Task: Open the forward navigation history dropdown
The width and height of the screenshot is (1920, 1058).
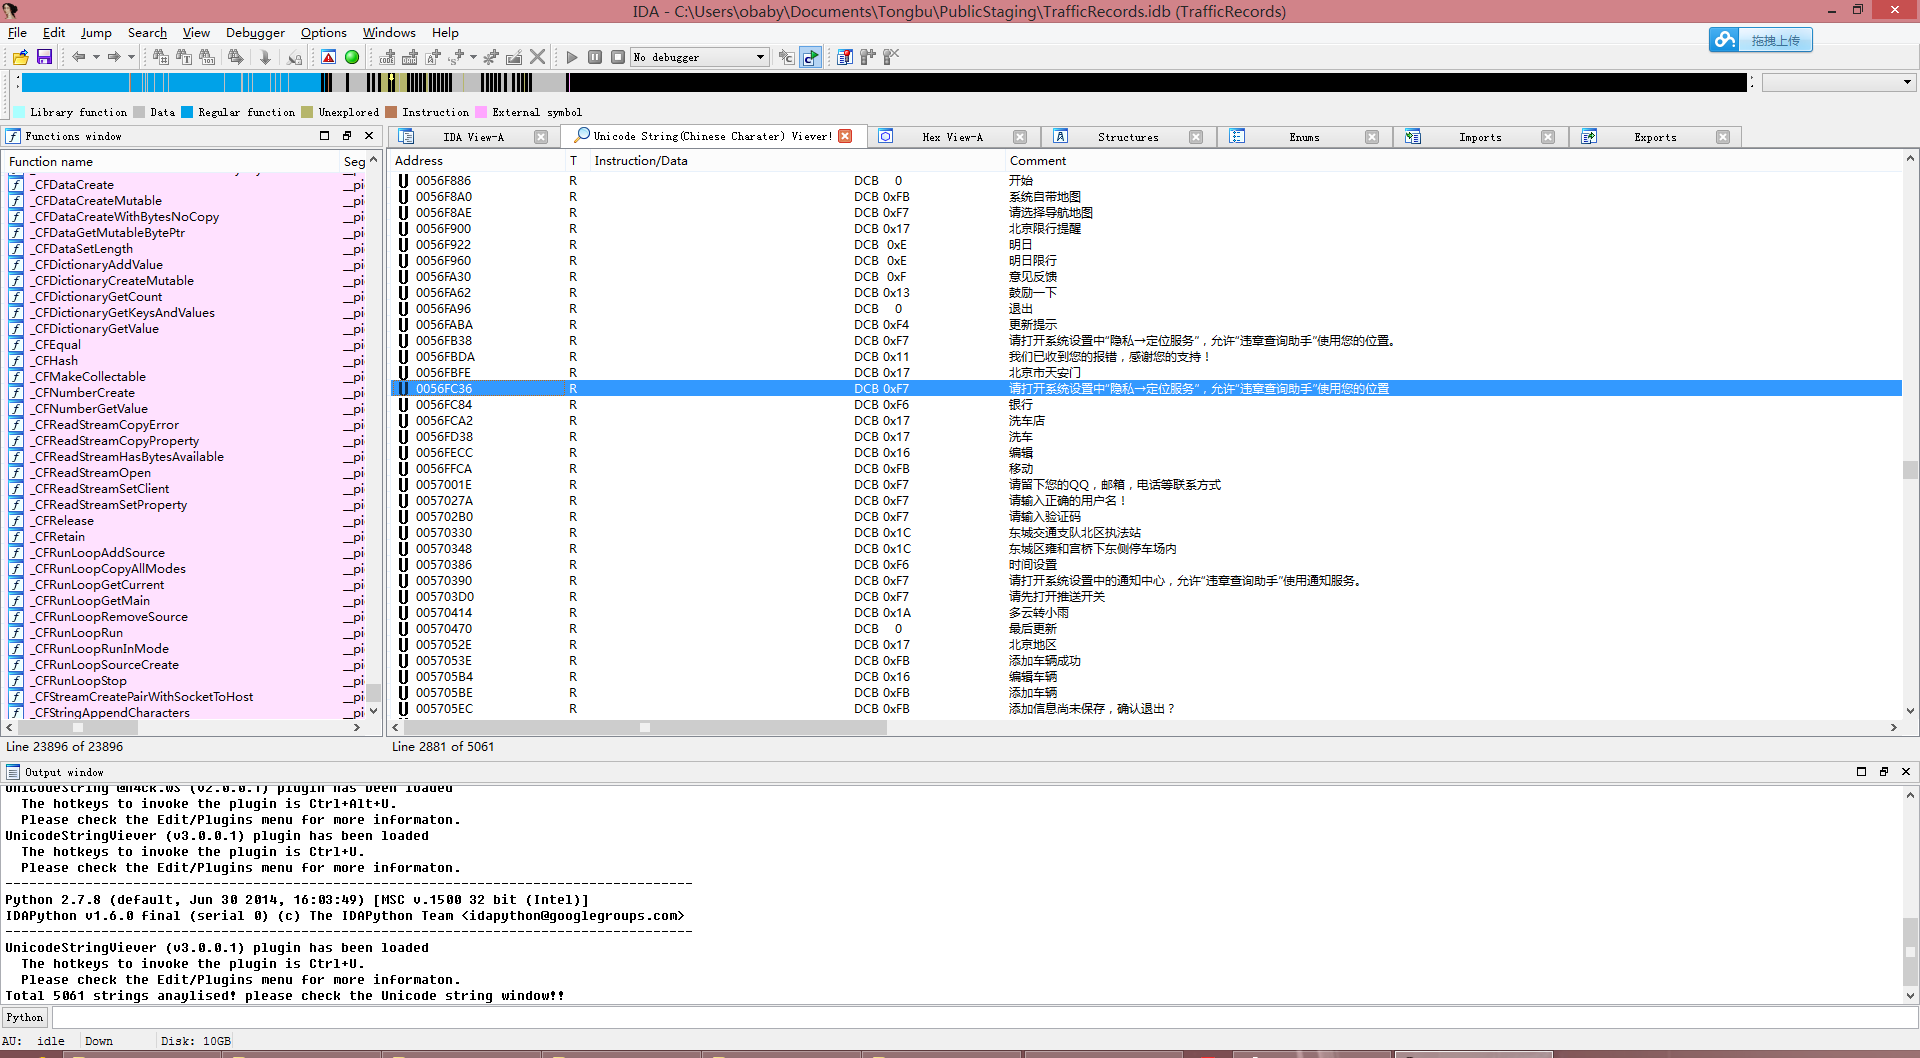Action: click(131, 57)
